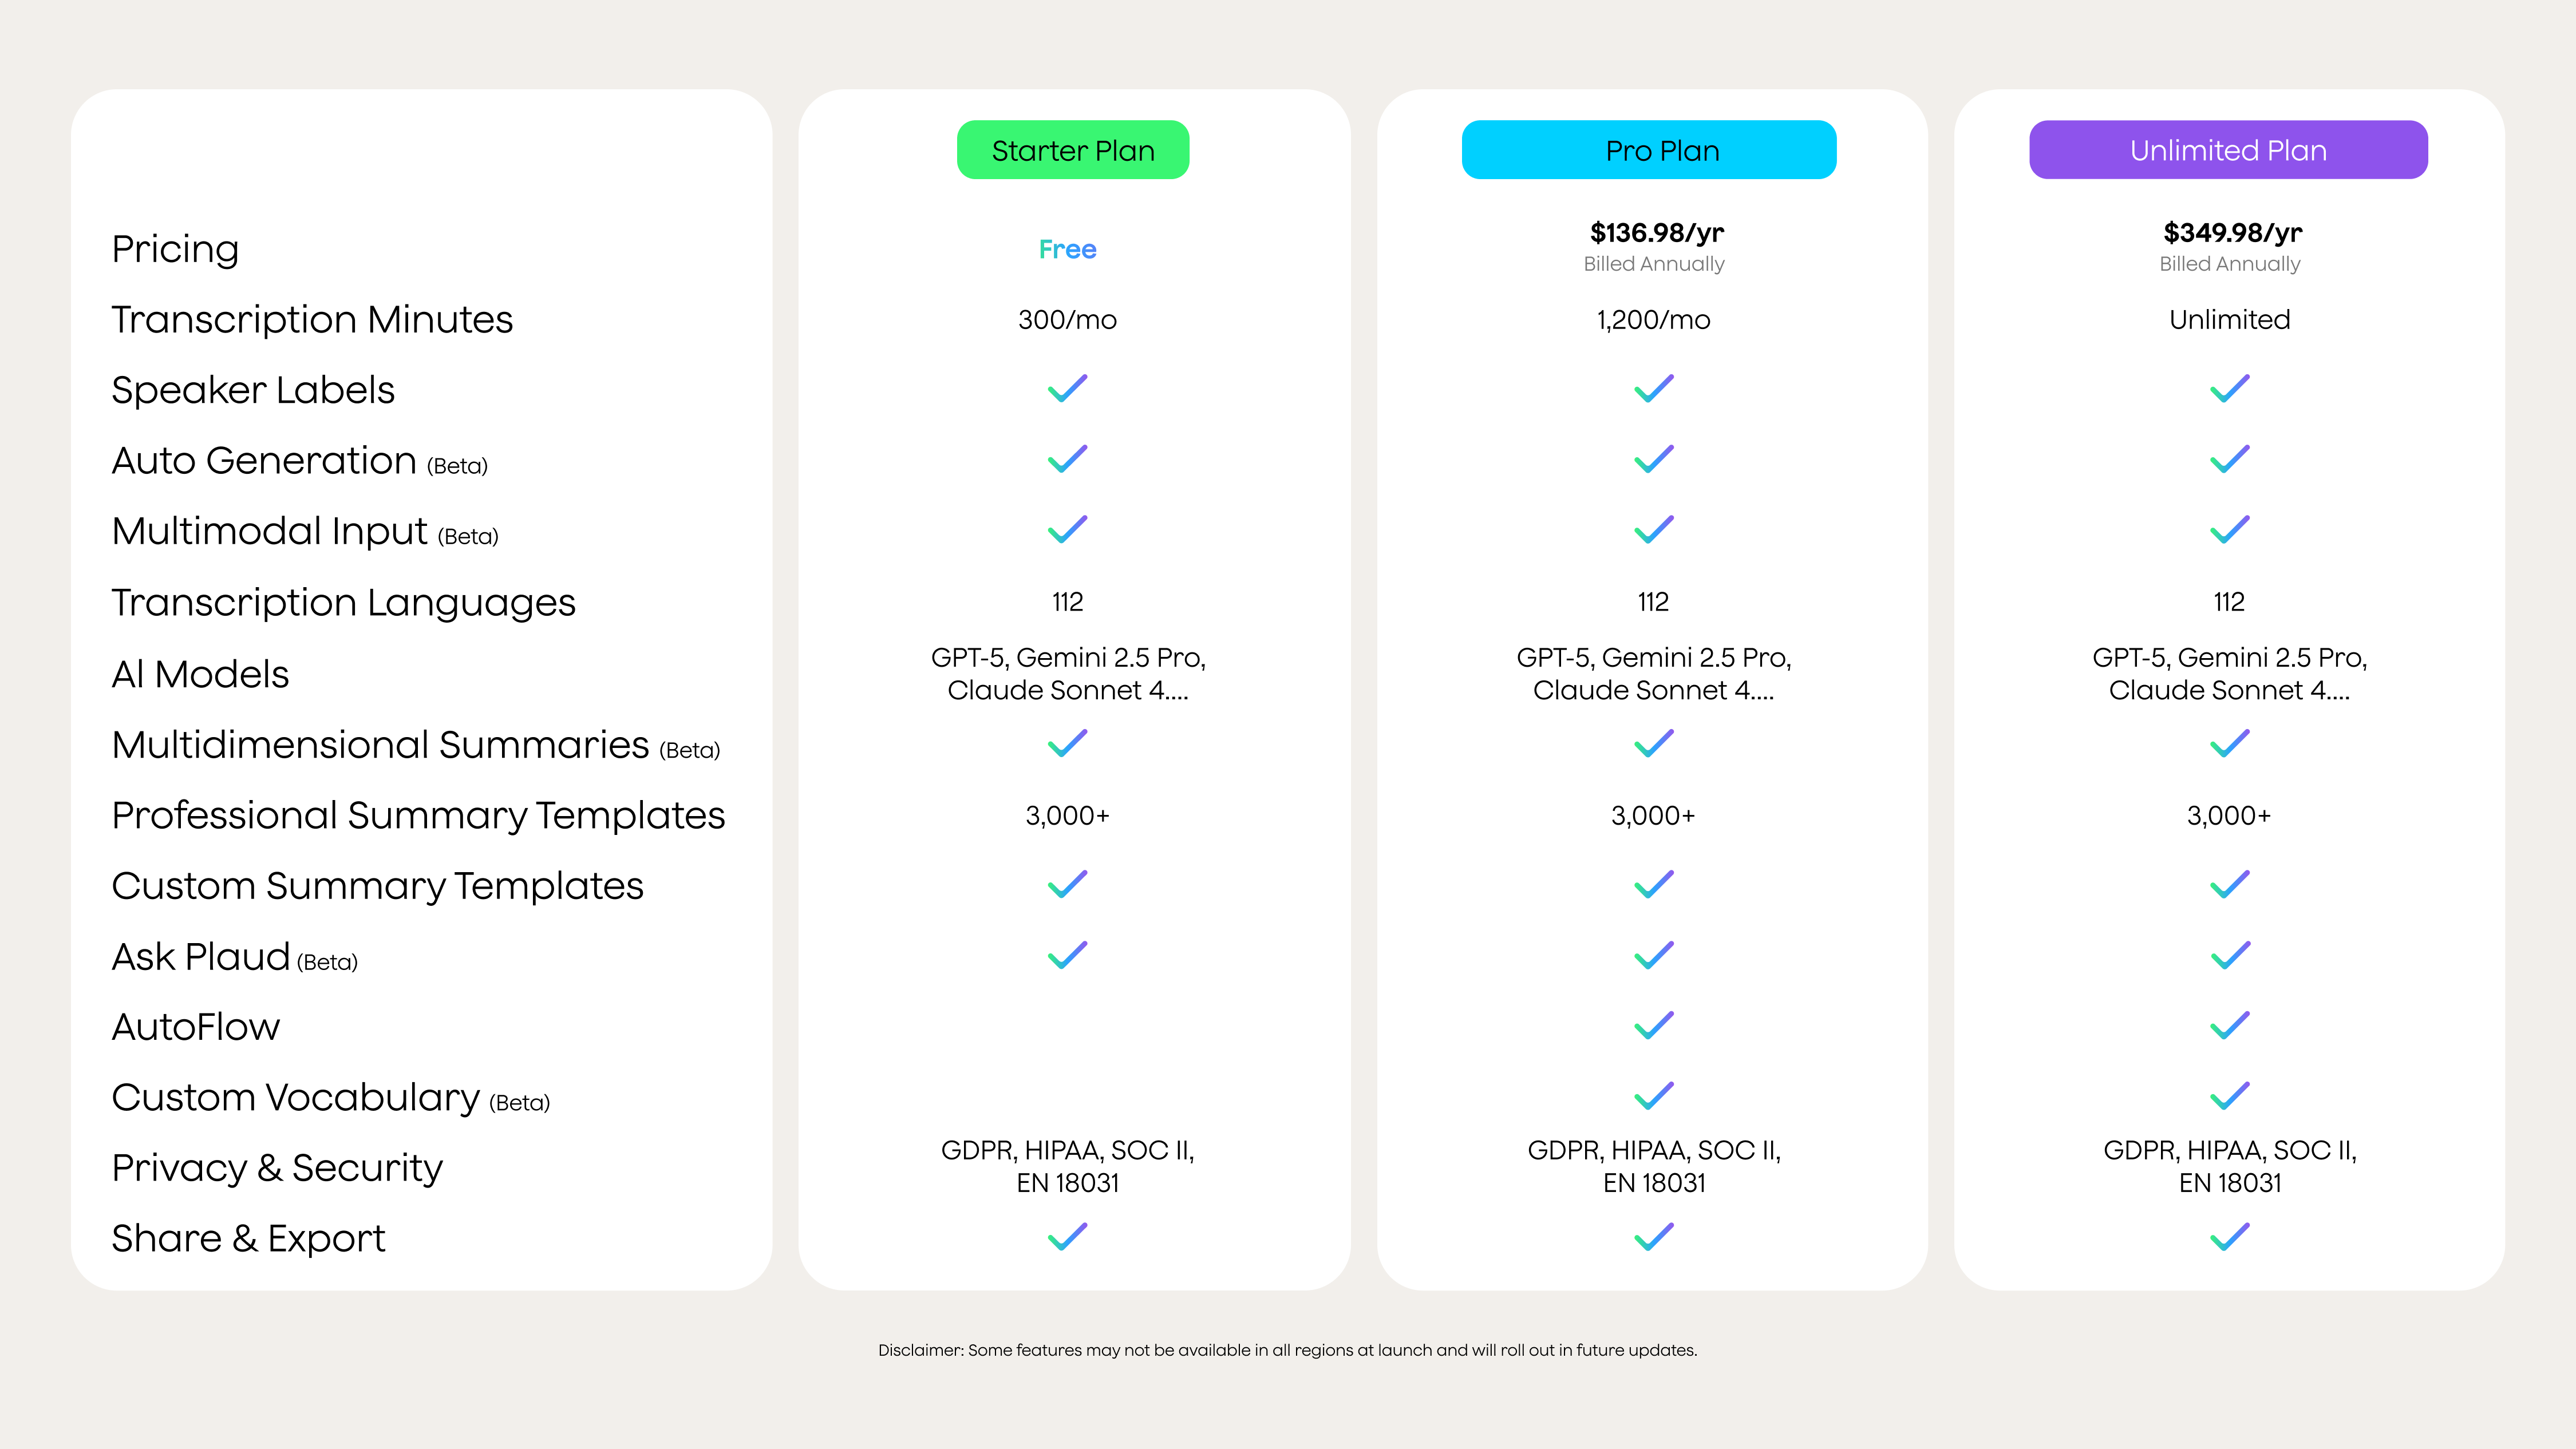Click Unlimited Plan Auto Generation checkmark
The image size is (2576, 1449).
coord(2229,460)
